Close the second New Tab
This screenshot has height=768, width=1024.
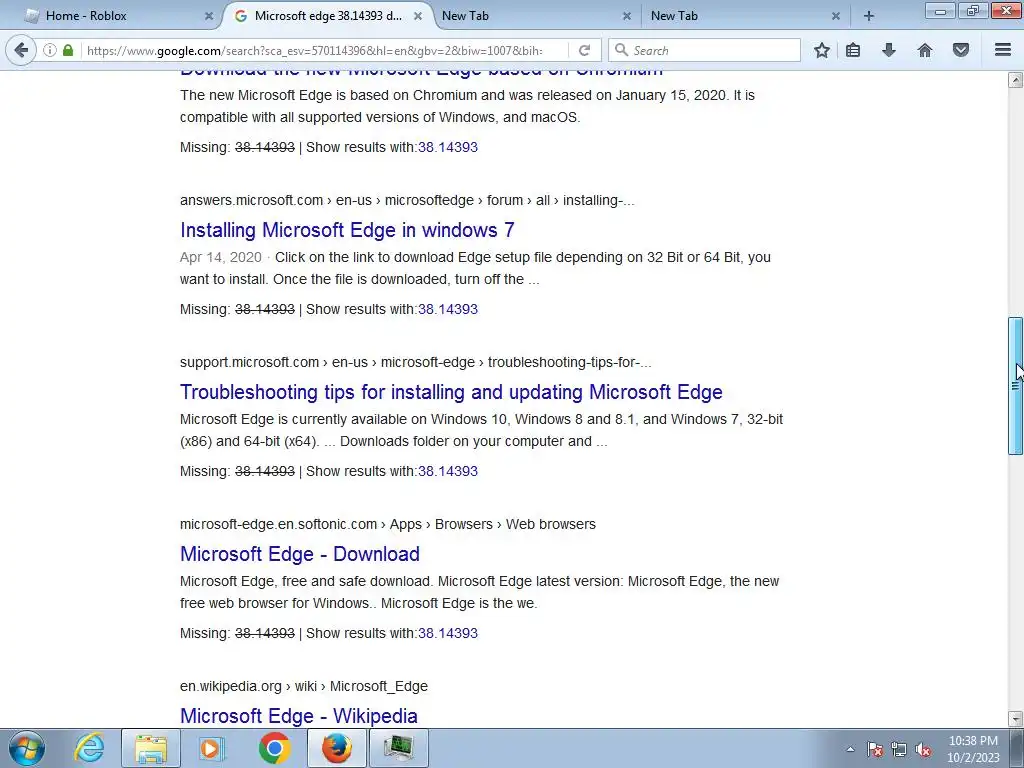(836, 16)
